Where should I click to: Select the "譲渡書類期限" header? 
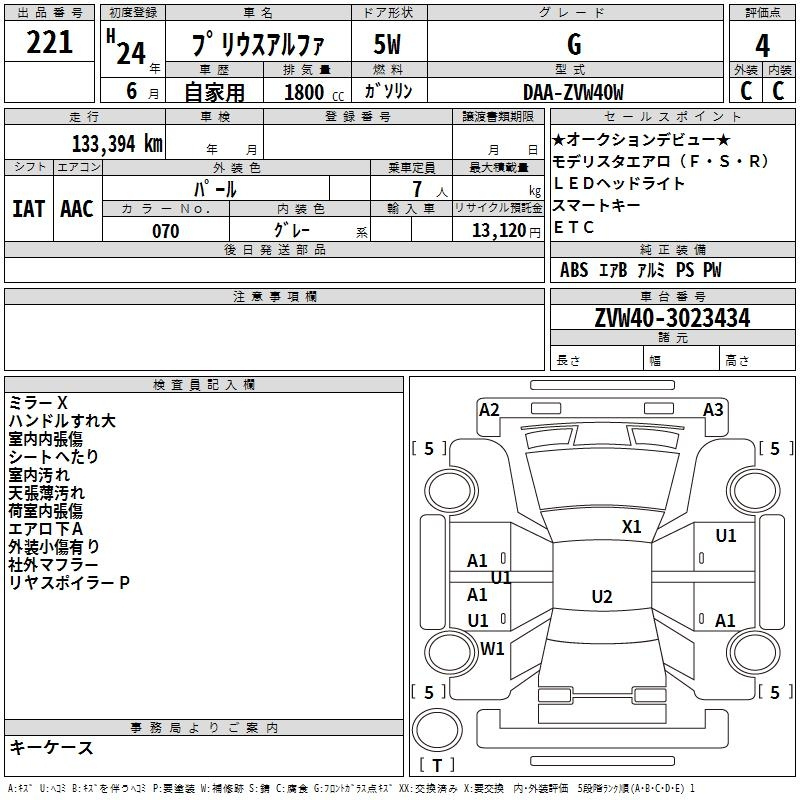point(498,117)
